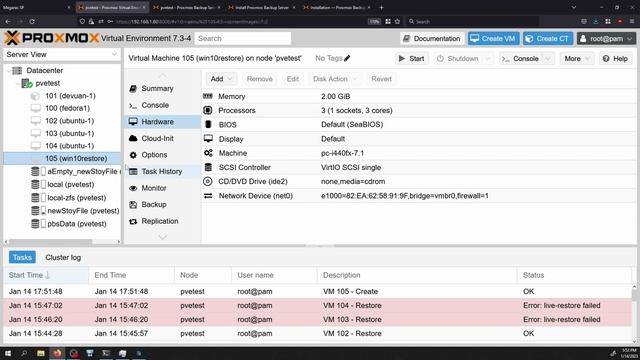
Task: Open the root@pam user menu
Action: point(607,39)
